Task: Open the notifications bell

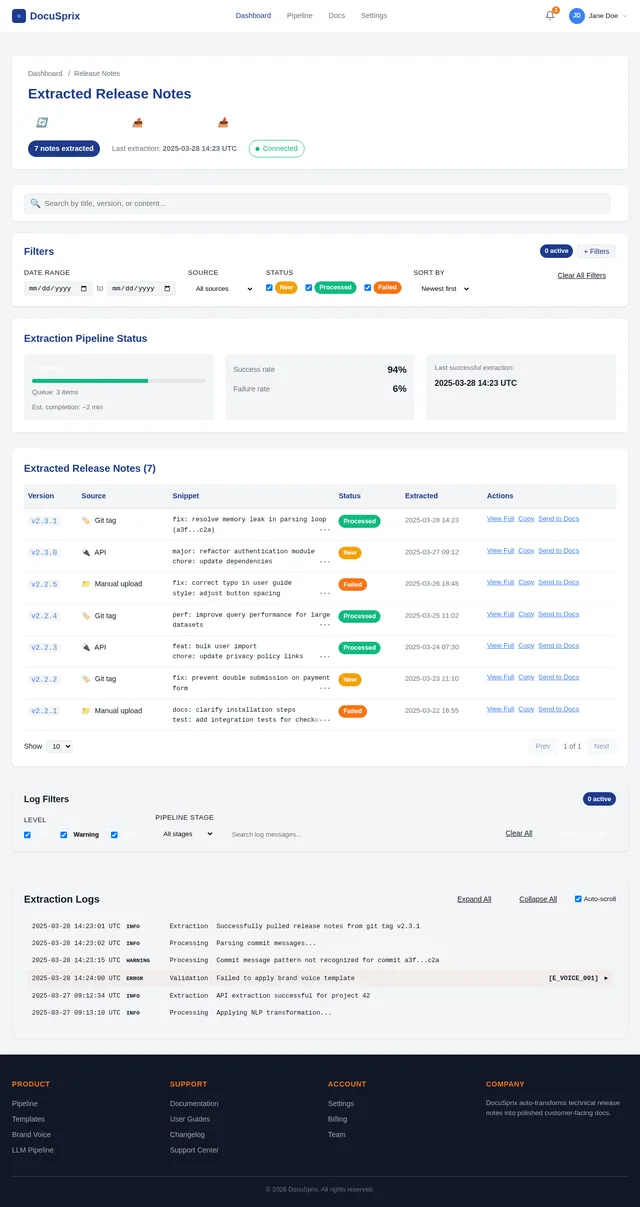Action: tap(550, 16)
